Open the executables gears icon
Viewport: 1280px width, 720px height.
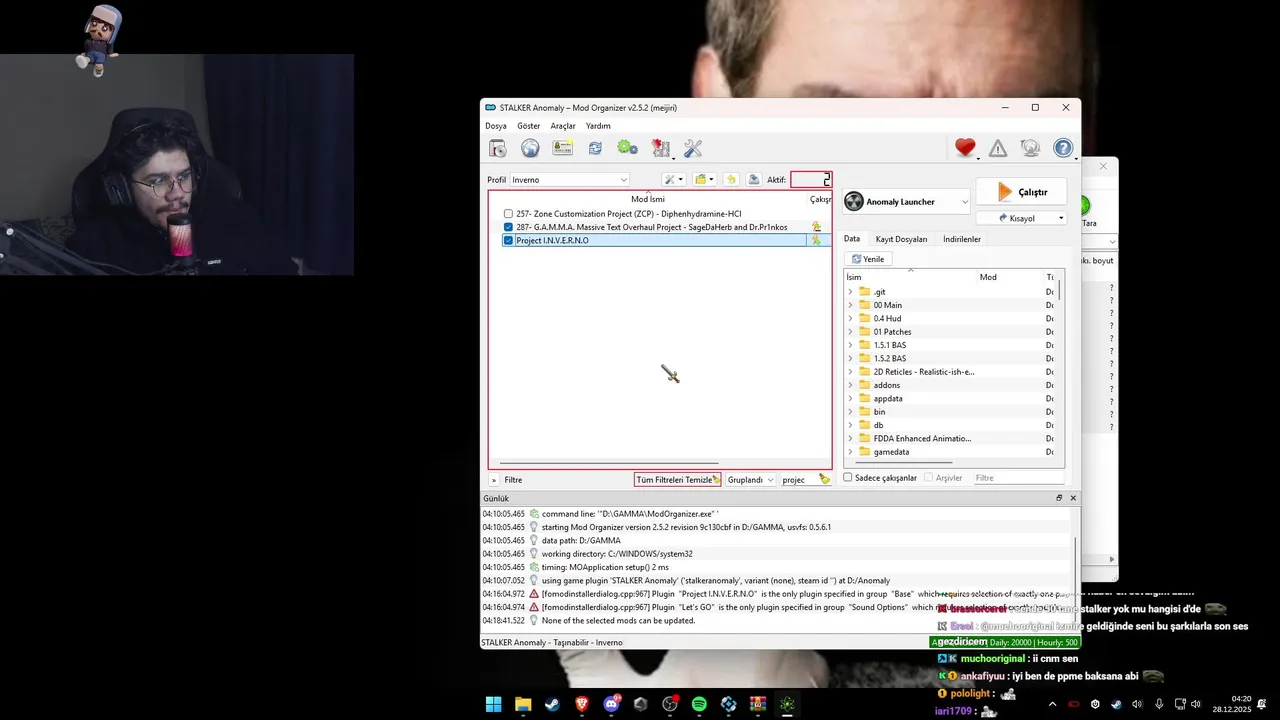coord(627,148)
